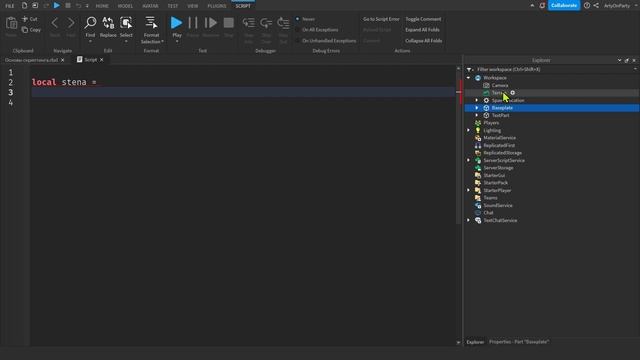Open the Format Selection dropdown arrow
The image size is (640, 360).
point(162,42)
